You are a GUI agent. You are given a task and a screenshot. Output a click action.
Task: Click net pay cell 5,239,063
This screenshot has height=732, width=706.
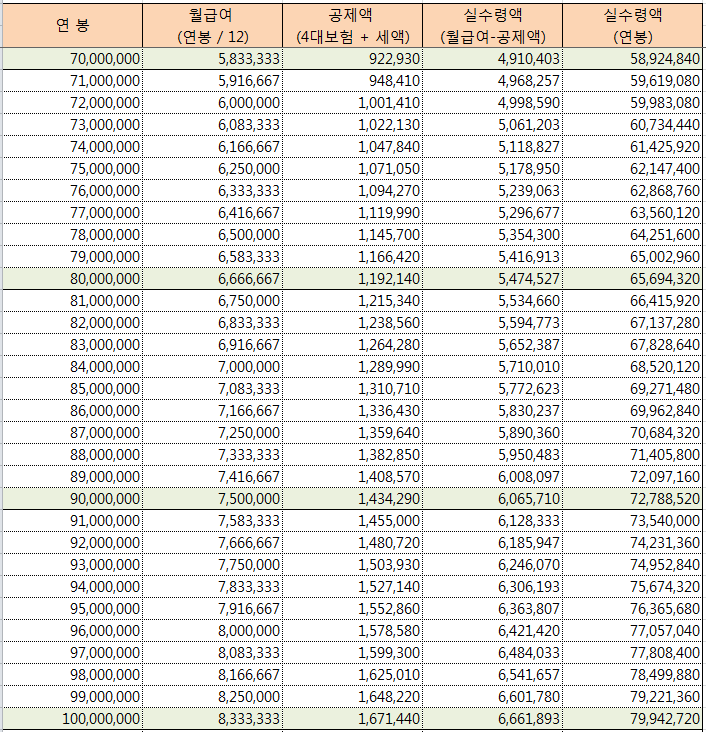[493, 190]
